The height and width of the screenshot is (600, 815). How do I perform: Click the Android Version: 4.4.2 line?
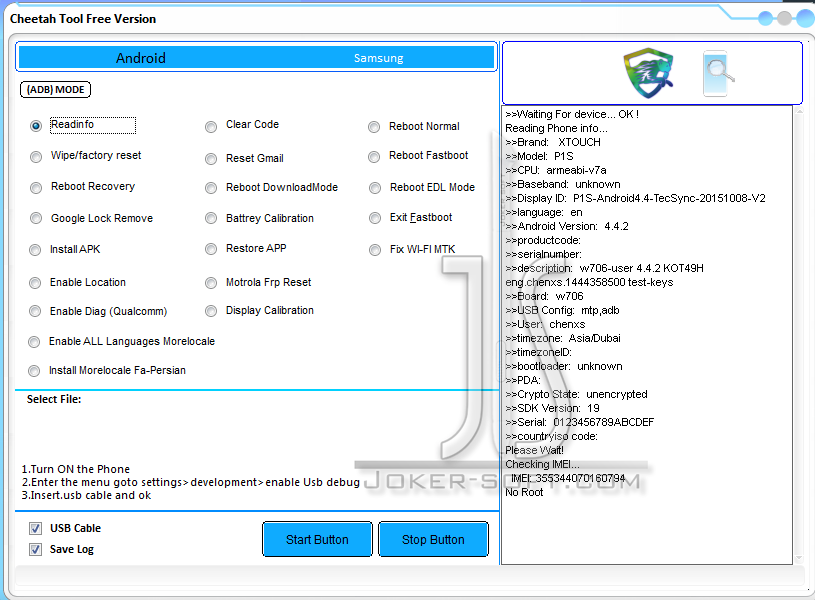pyautogui.click(x=567, y=226)
